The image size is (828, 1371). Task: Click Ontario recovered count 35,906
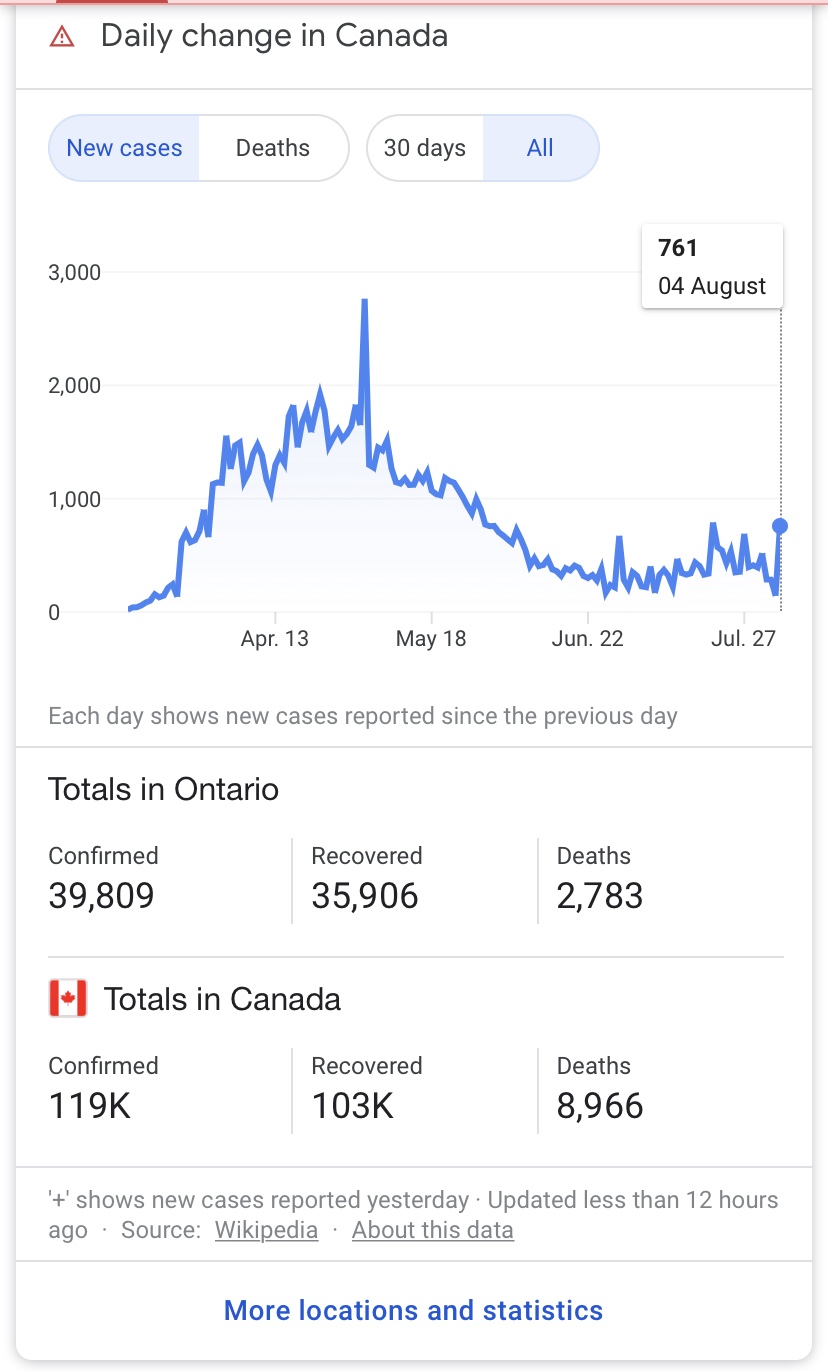(x=365, y=895)
